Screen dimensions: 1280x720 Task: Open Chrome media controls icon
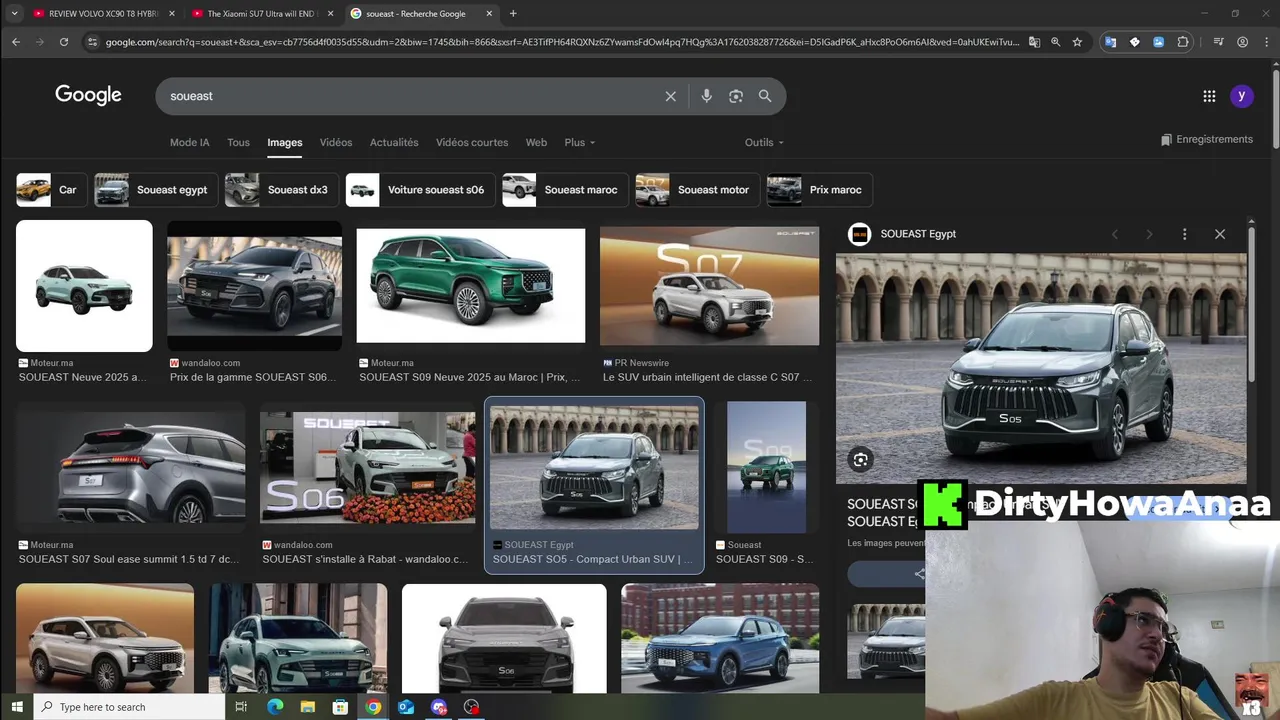pos(1218,42)
